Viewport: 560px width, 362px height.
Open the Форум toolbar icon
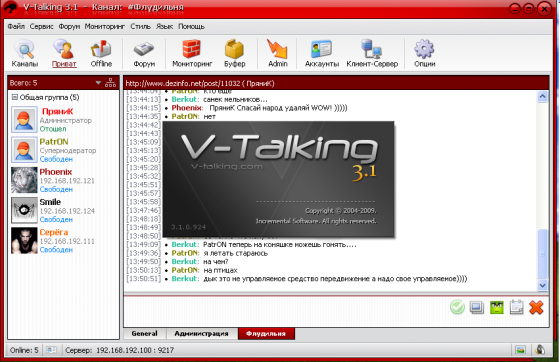(144, 53)
